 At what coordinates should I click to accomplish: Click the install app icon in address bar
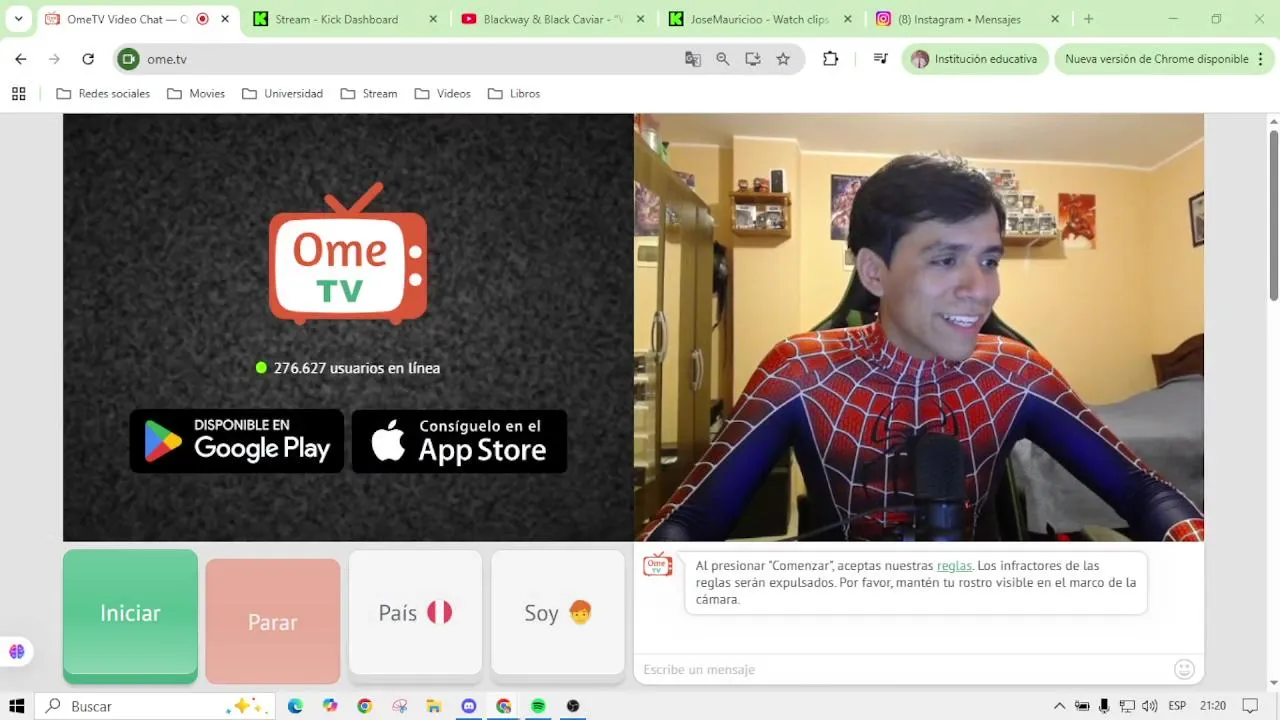(753, 59)
